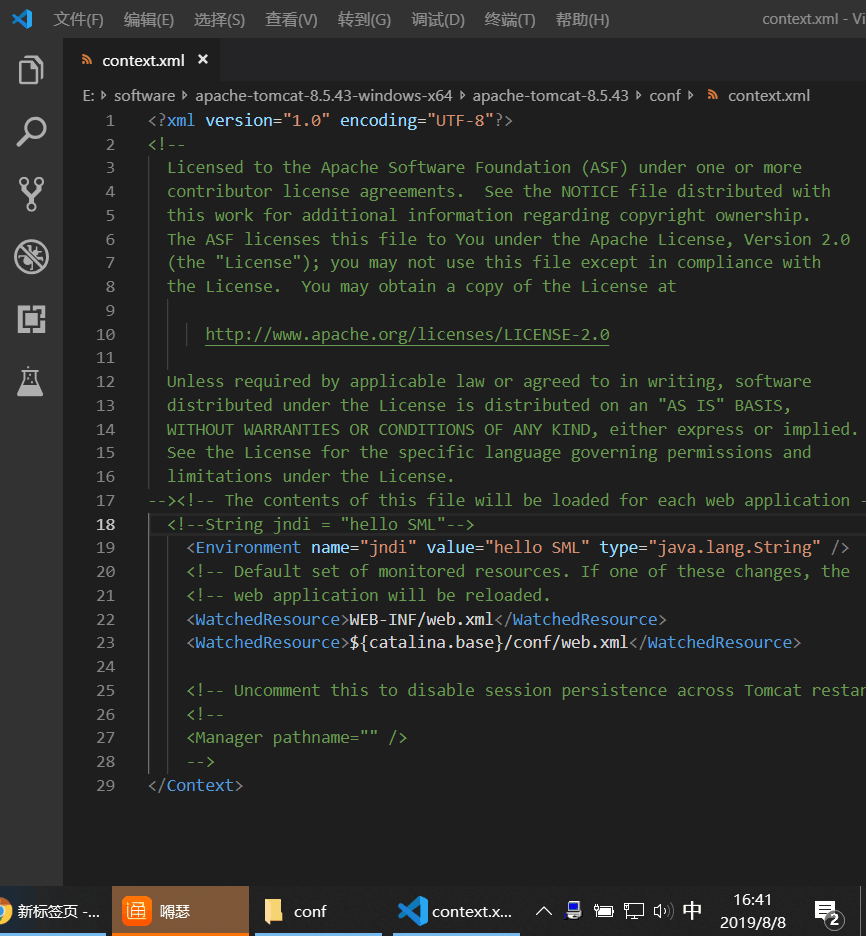
Task: Click line number 29 in gutter
Action: (105, 785)
